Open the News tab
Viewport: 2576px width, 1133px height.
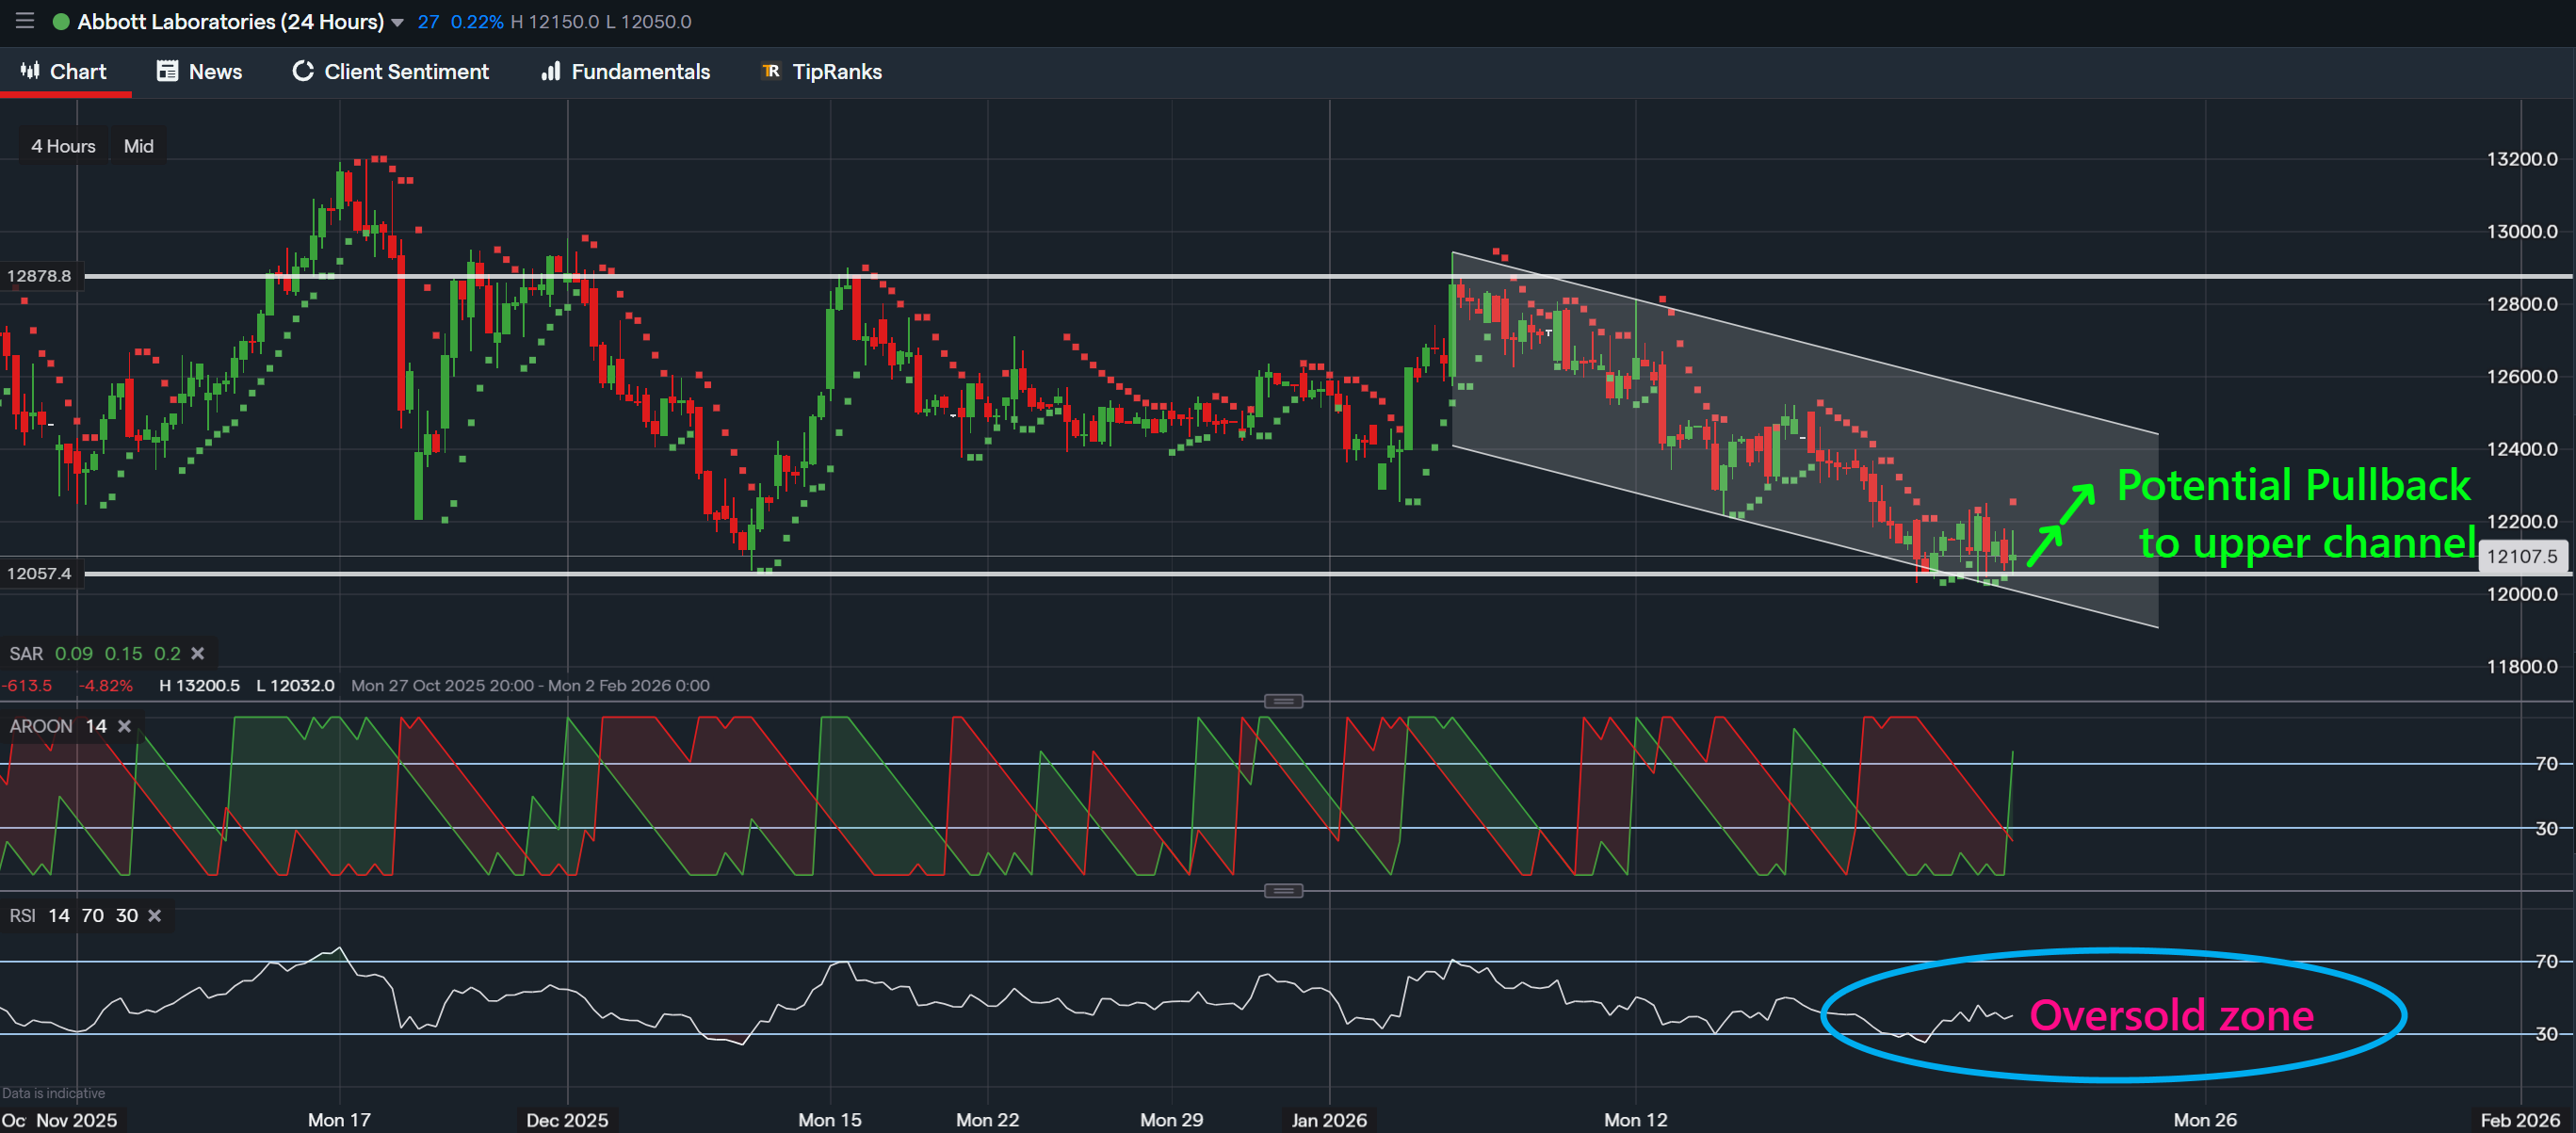click(x=200, y=71)
